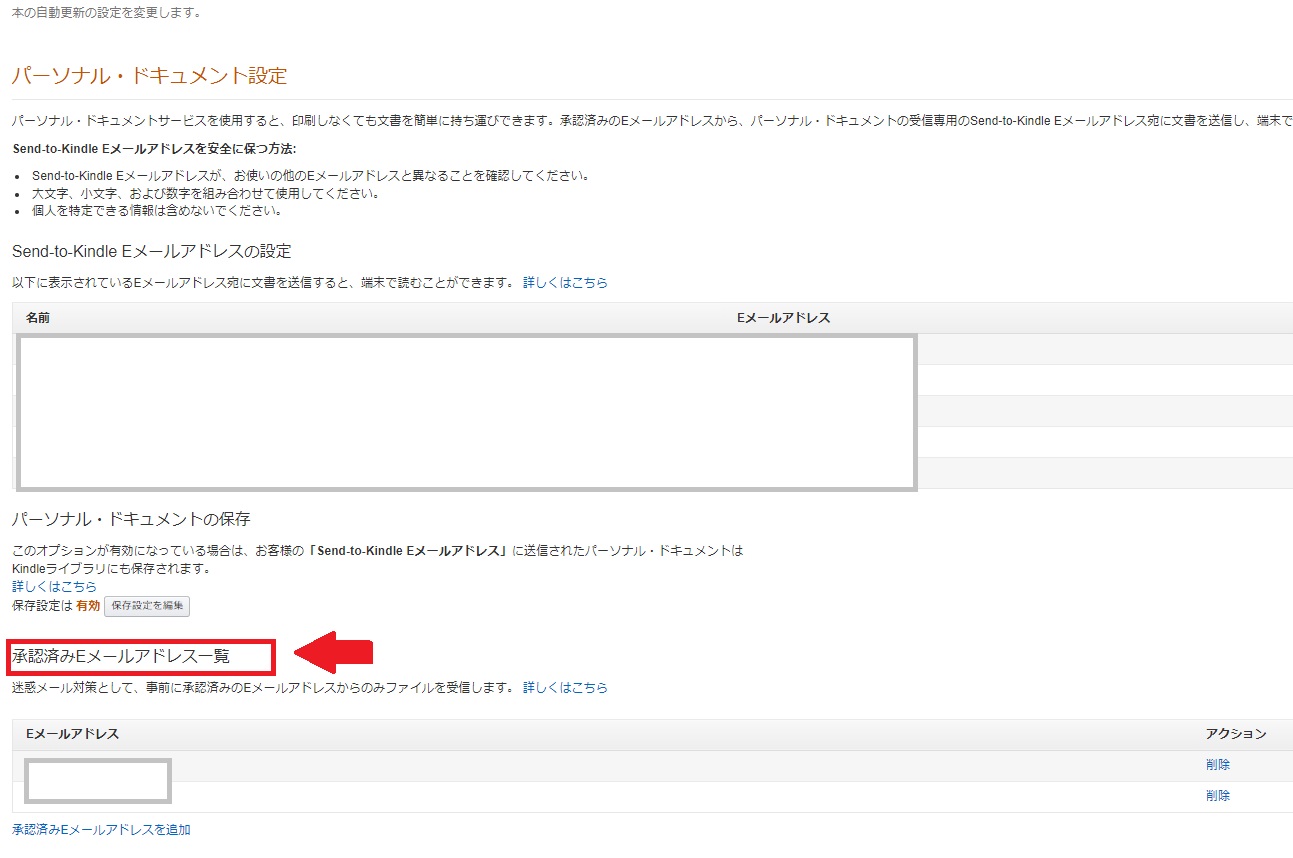Click 削除 for the first approved email
Screen dimensions: 1293x858
click(x=1217, y=765)
